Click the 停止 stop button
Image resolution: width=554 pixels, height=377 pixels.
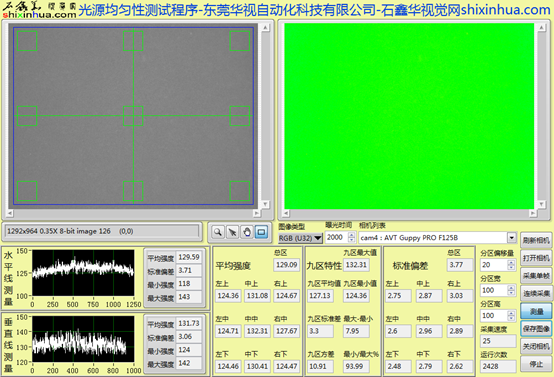[x=536, y=364]
